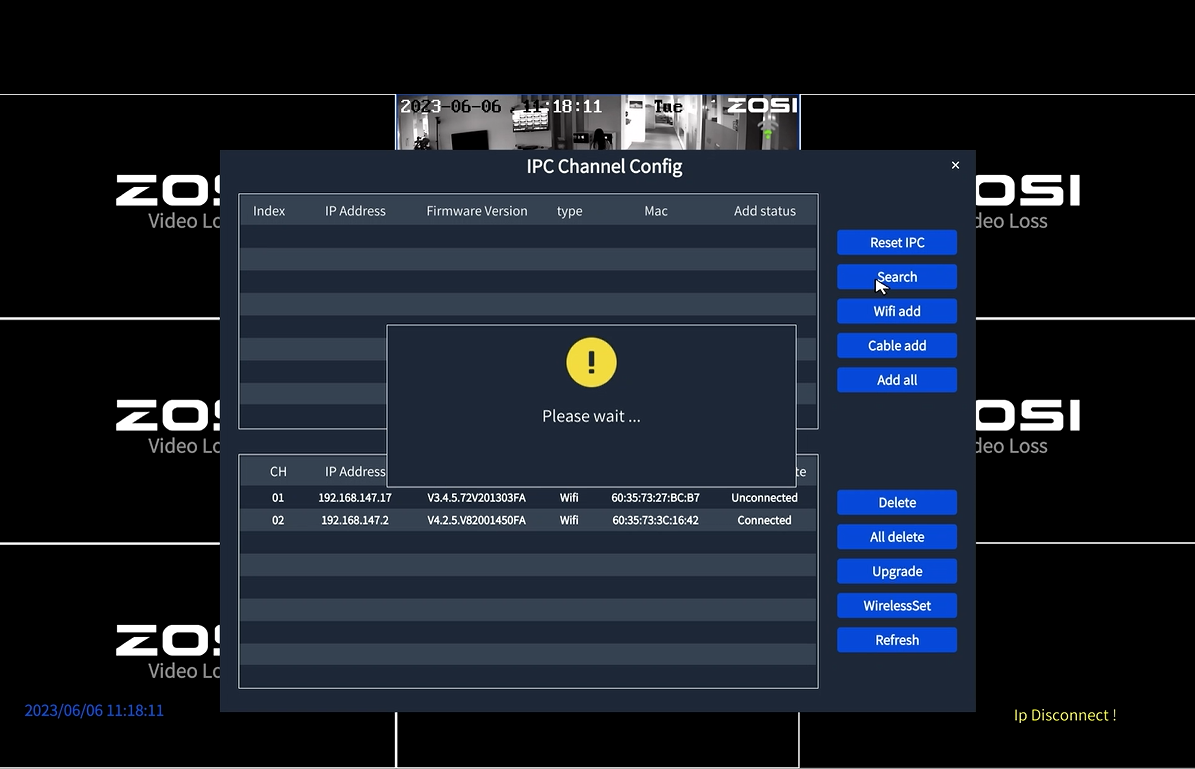Choose Wifi add
The width and height of the screenshot is (1195, 769).
[897, 311]
